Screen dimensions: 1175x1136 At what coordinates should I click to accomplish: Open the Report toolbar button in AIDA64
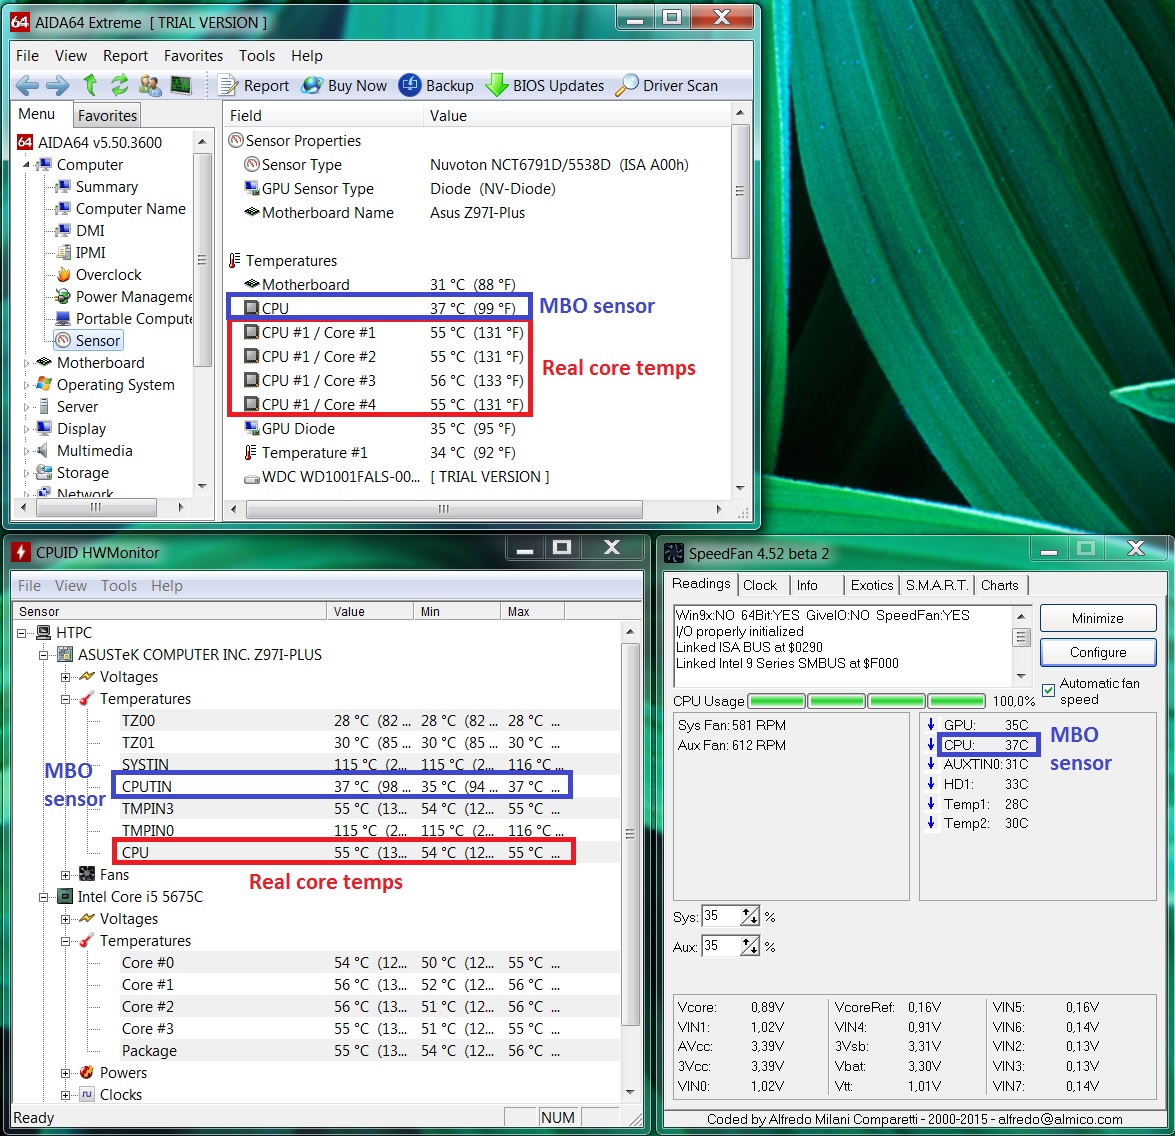tap(253, 85)
